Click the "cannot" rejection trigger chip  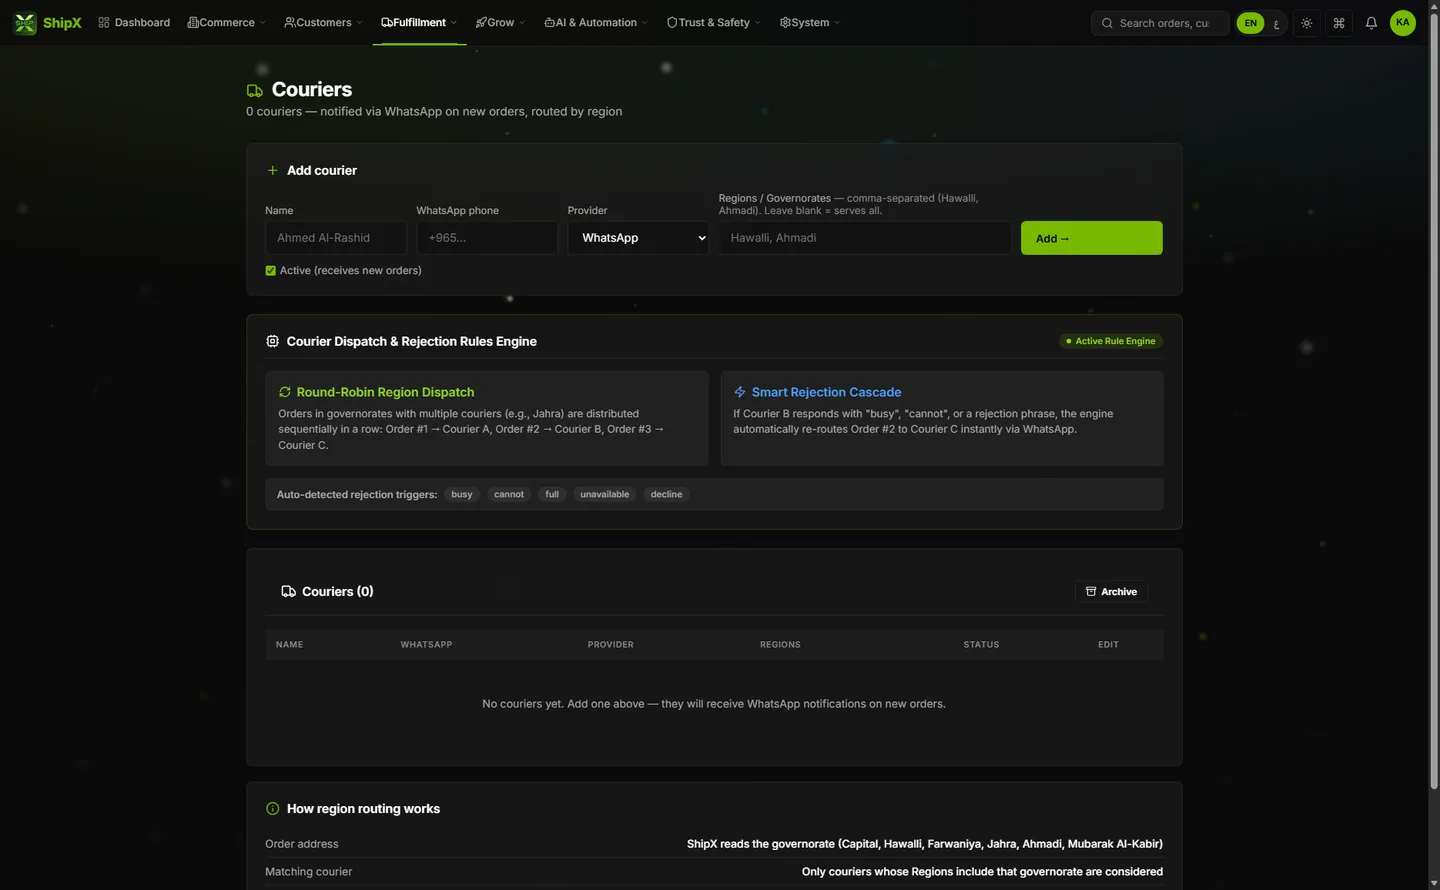(509, 495)
